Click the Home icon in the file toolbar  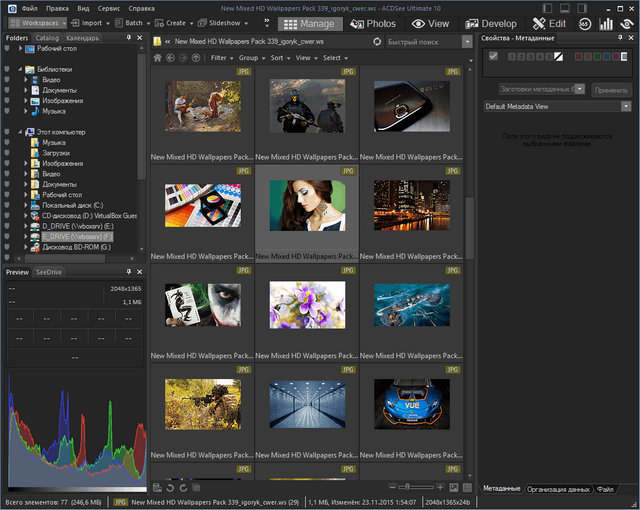click(x=156, y=58)
